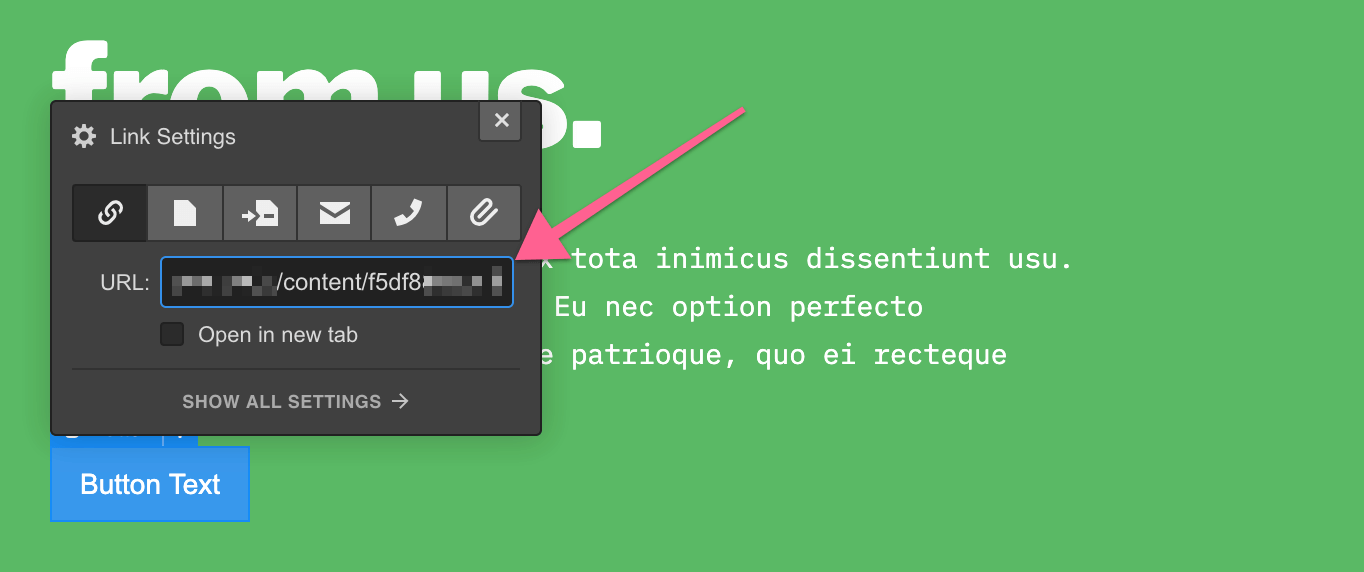Image resolution: width=1364 pixels, height=572 pixels.
Task: Select the URL chain link type icon
Action: (110, 213)
